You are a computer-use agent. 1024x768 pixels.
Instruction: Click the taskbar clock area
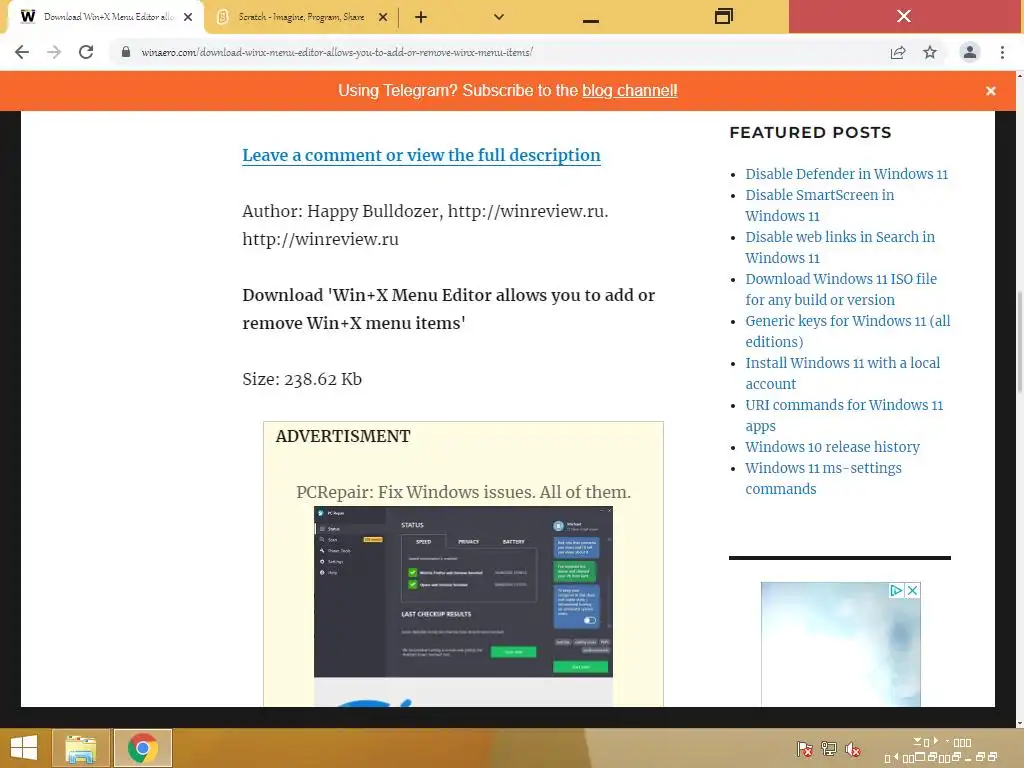pos(942,750)
